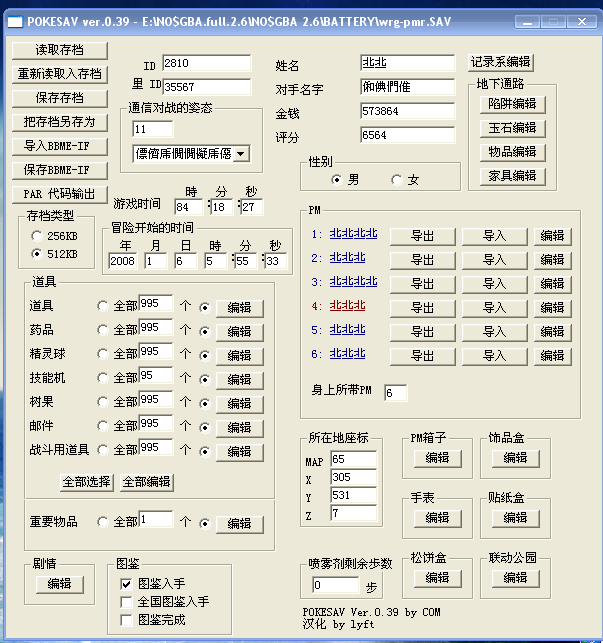The height and width of the screenshot is (643, 603).
Task: Open the 联动公园 编辑 button
Action: pyautogui.click(x=516, y=579)
